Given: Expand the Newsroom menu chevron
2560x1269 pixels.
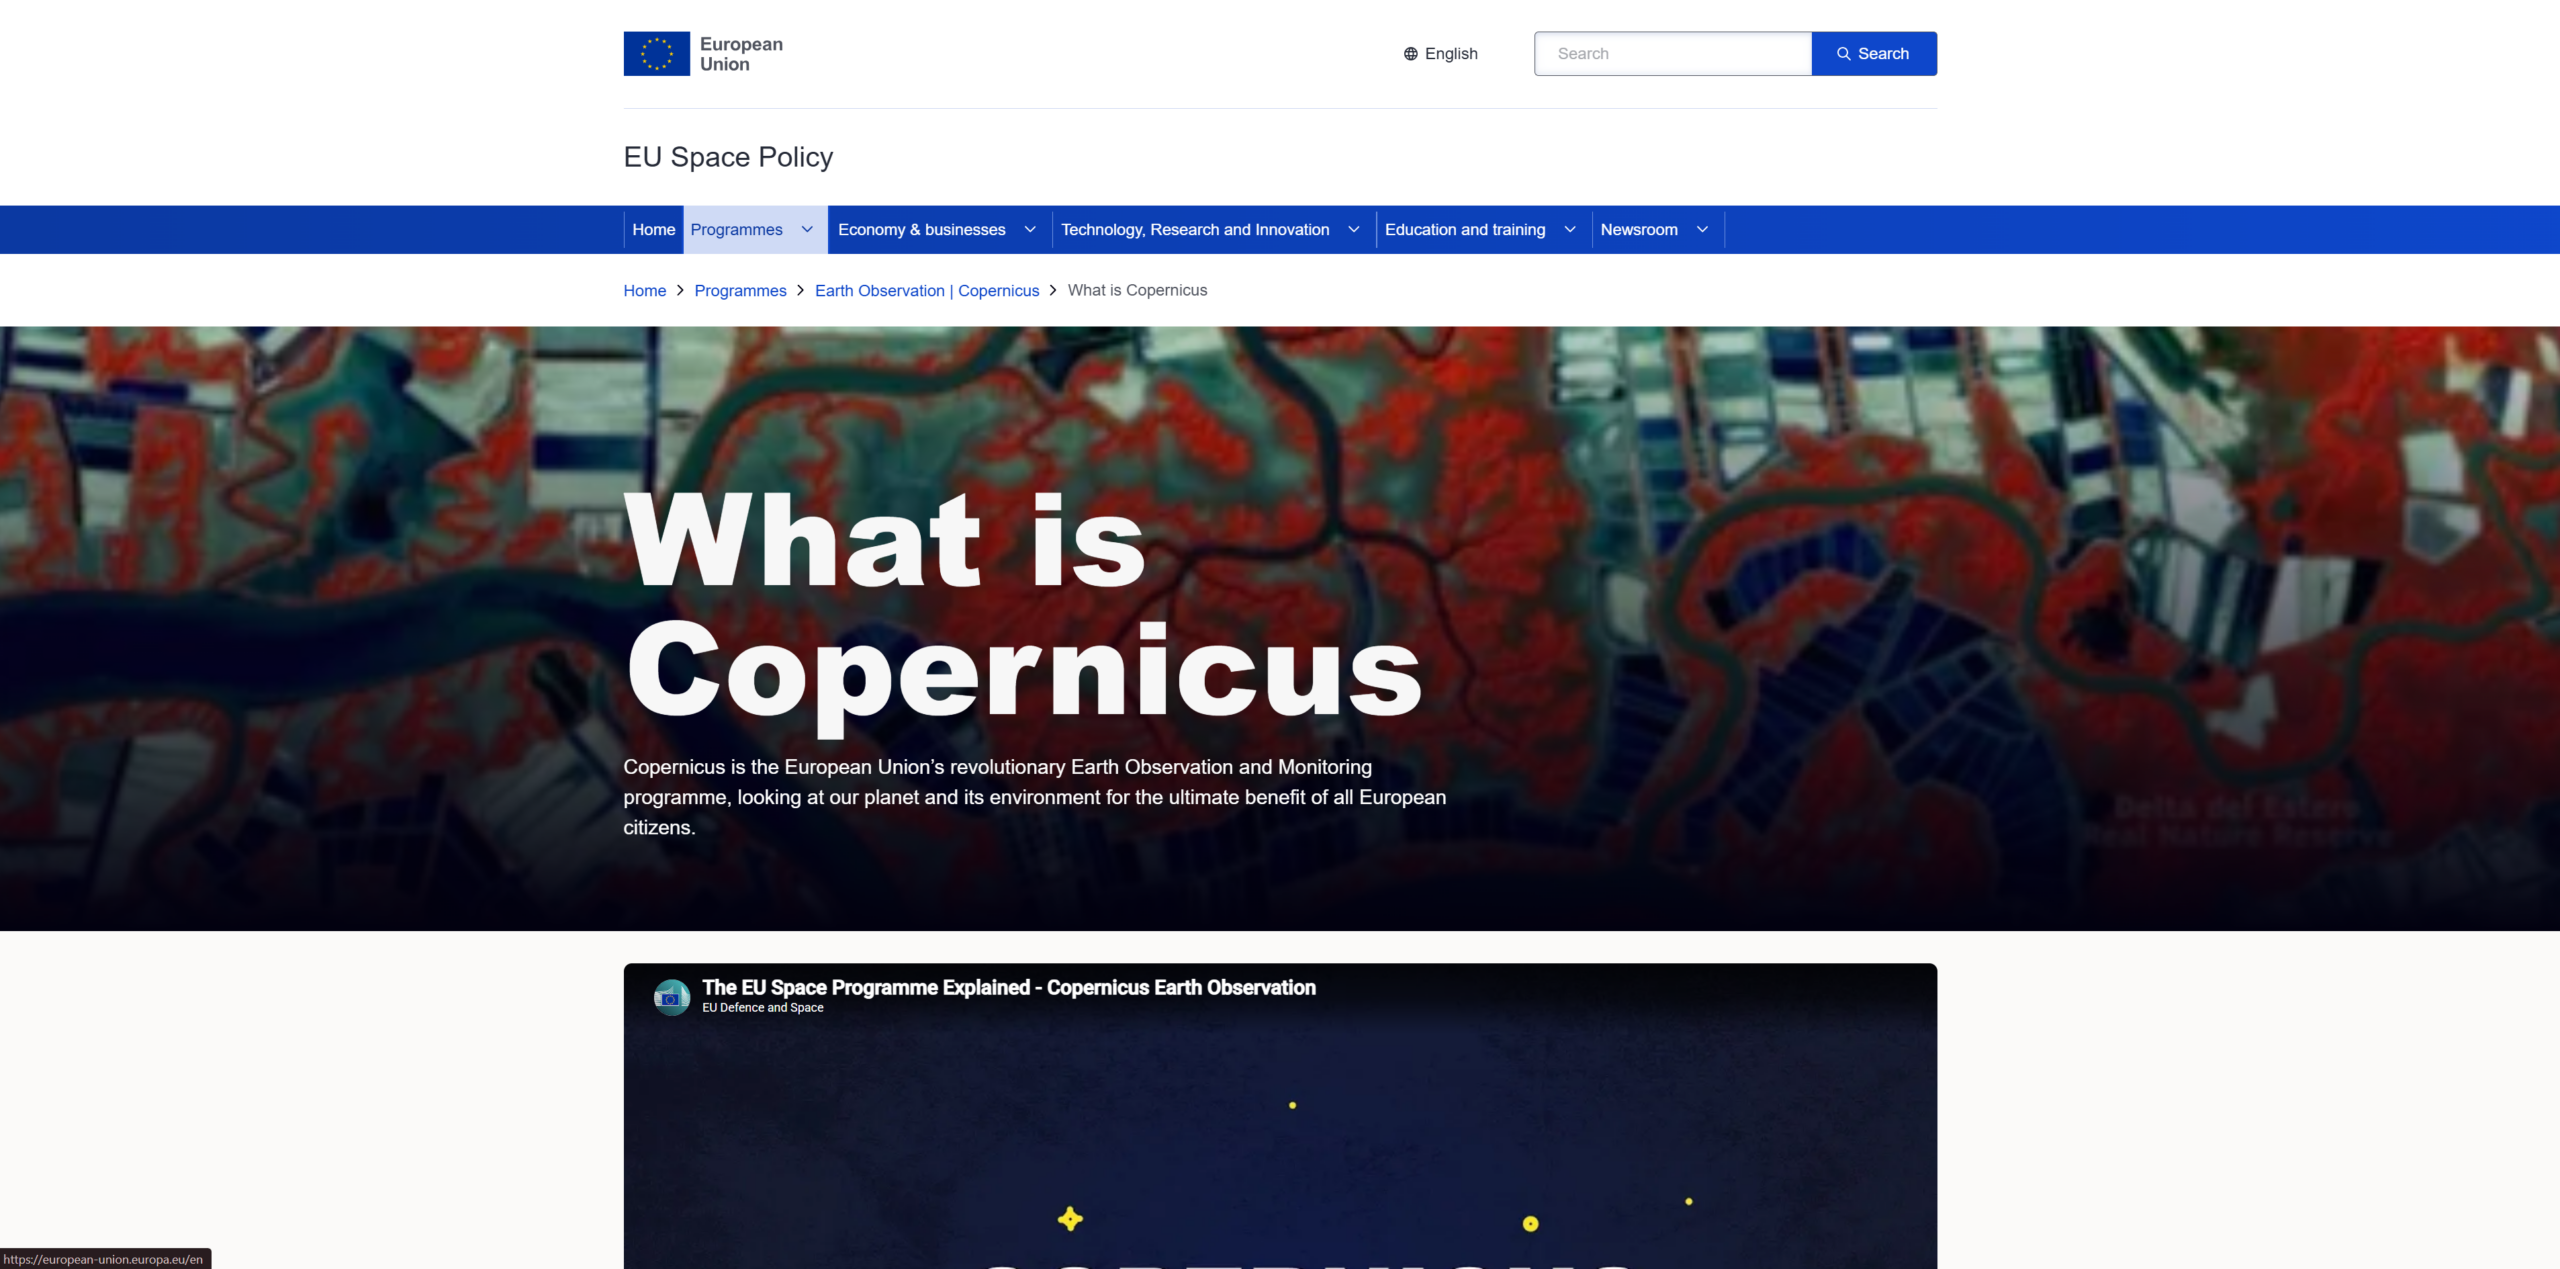Looking at the screenshot, I should pyautogui.click(x=1702, y=230).
